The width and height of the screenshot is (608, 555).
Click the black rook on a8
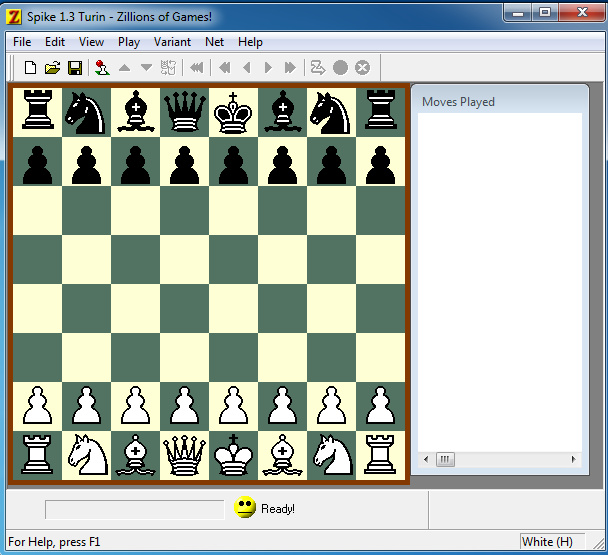[x=37, y=112]
